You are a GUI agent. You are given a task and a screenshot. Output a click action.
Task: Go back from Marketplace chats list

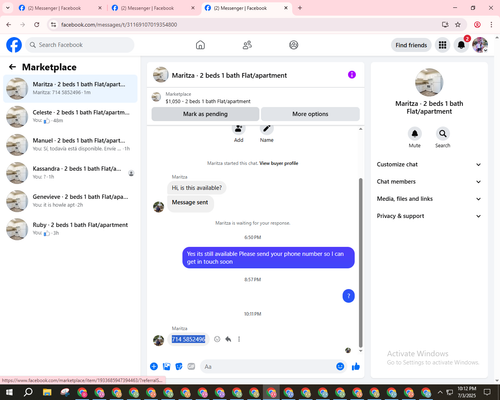coord(12,67)
